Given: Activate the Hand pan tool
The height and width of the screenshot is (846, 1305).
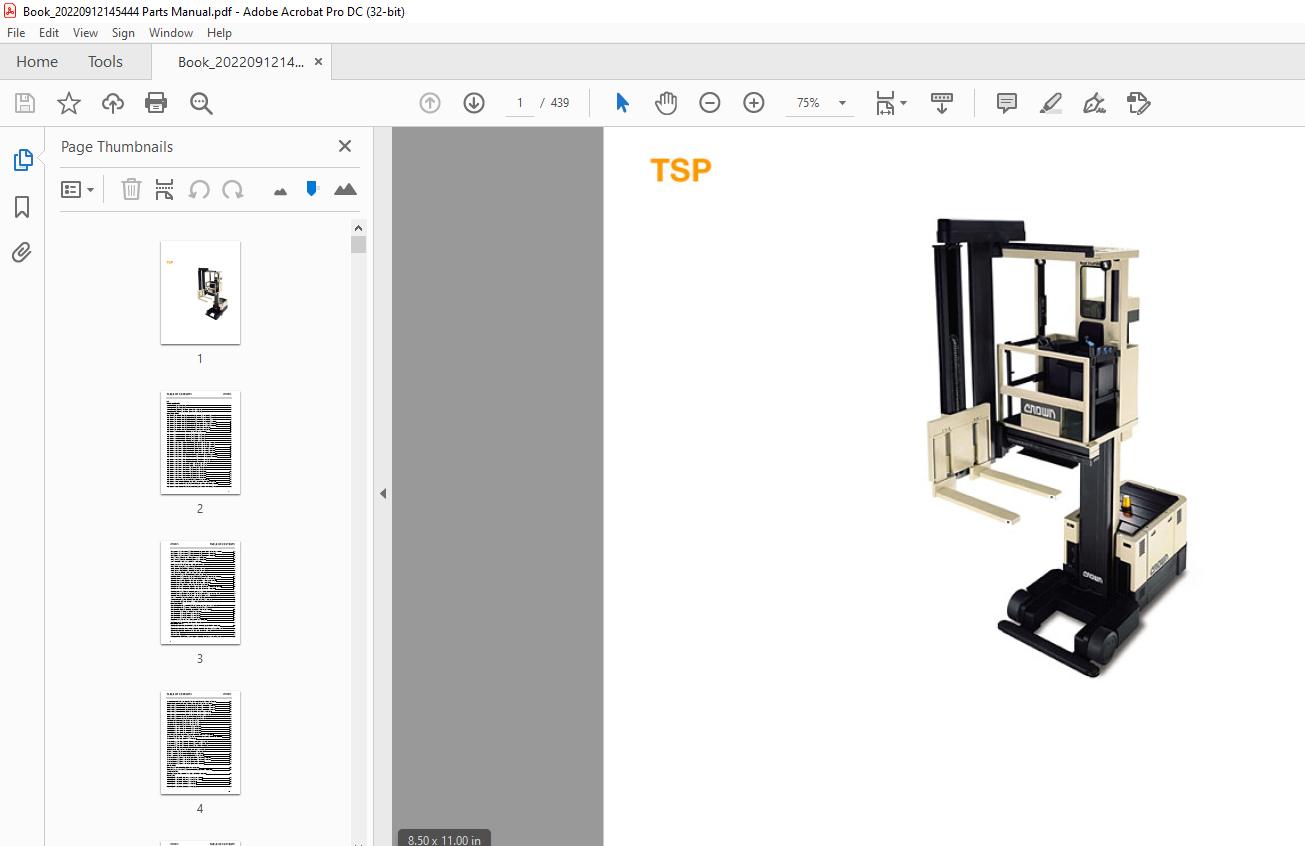Looking at the screenshot, I should coord(666,103).
